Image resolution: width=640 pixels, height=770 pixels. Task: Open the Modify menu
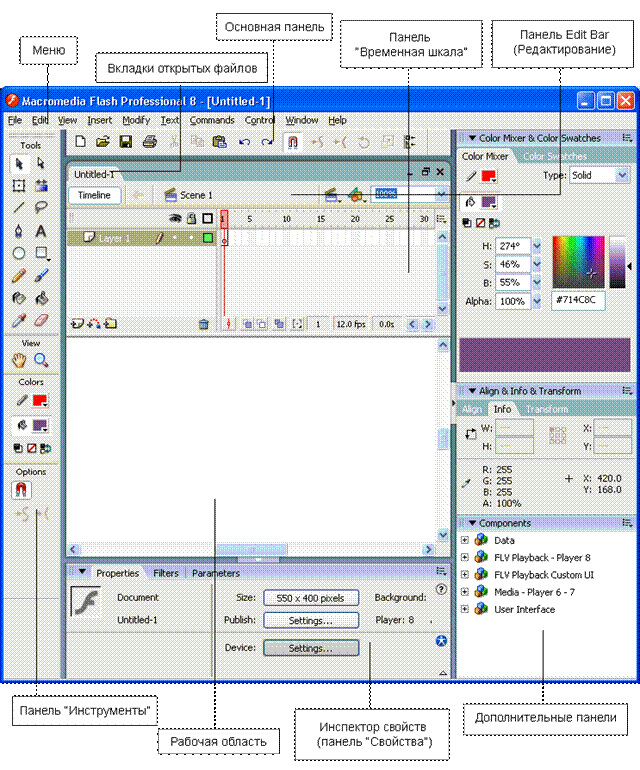[136, 120]
